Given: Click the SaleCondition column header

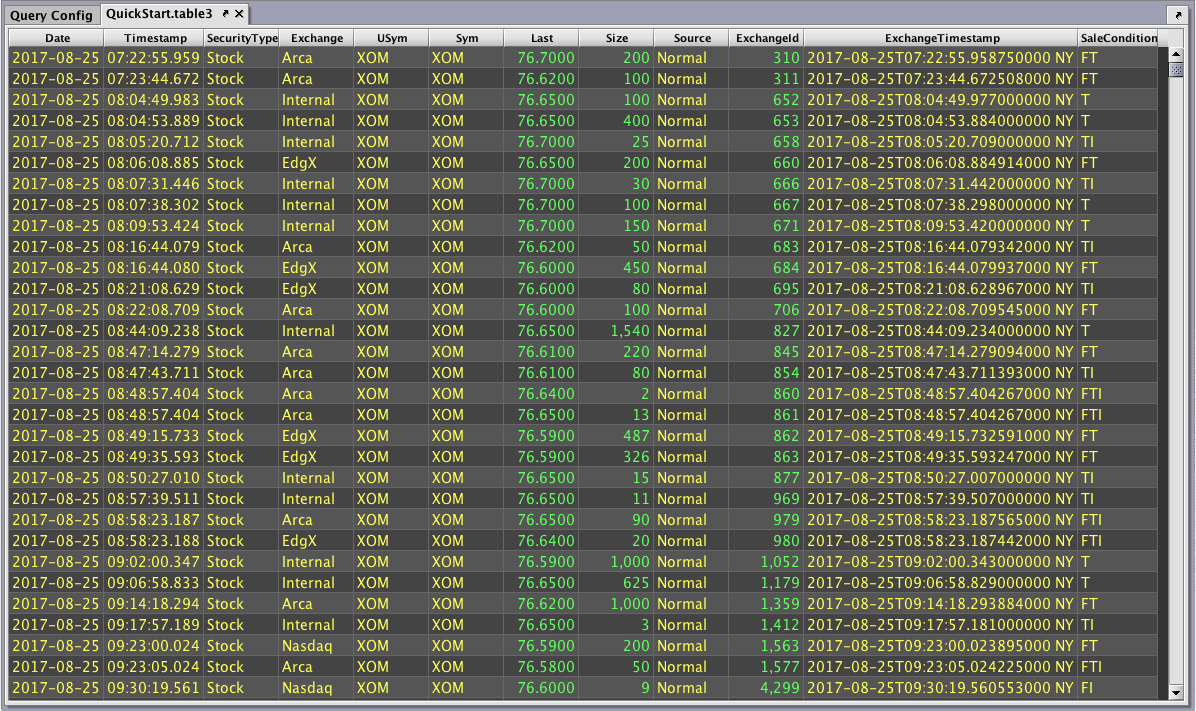Looking at the screenshot, I should tap(1118, 38).
